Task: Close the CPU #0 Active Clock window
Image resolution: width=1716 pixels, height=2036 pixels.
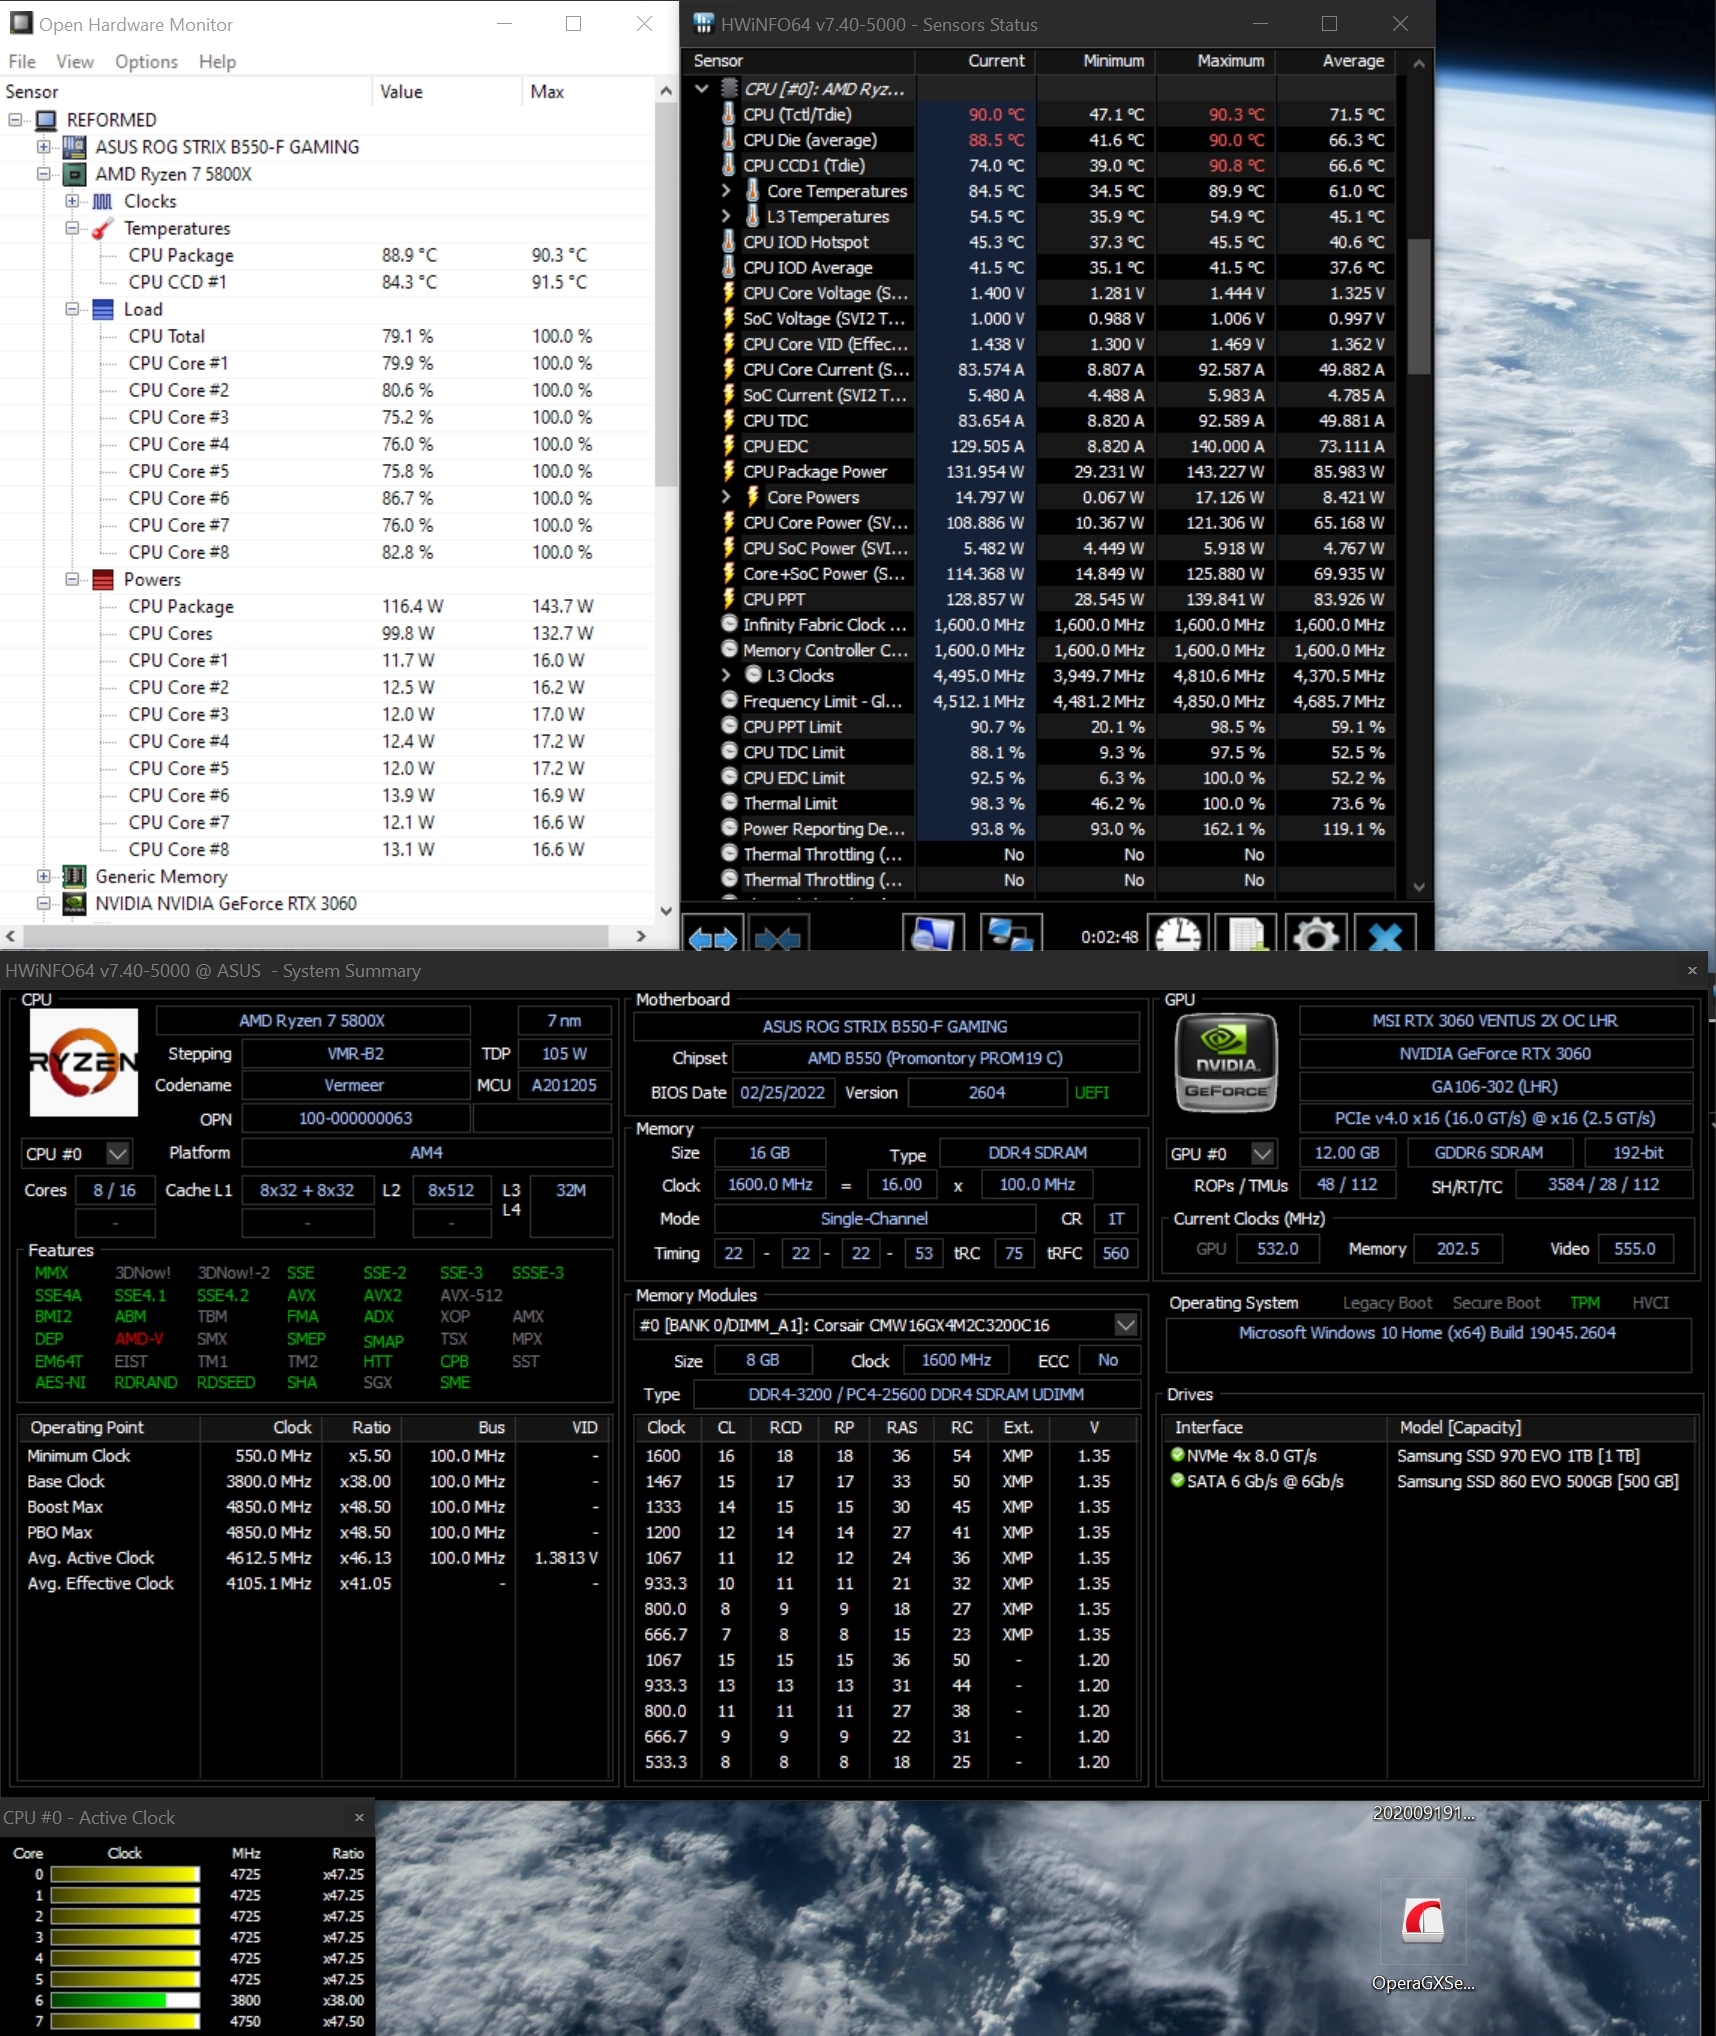Action: coord(360,1817)
